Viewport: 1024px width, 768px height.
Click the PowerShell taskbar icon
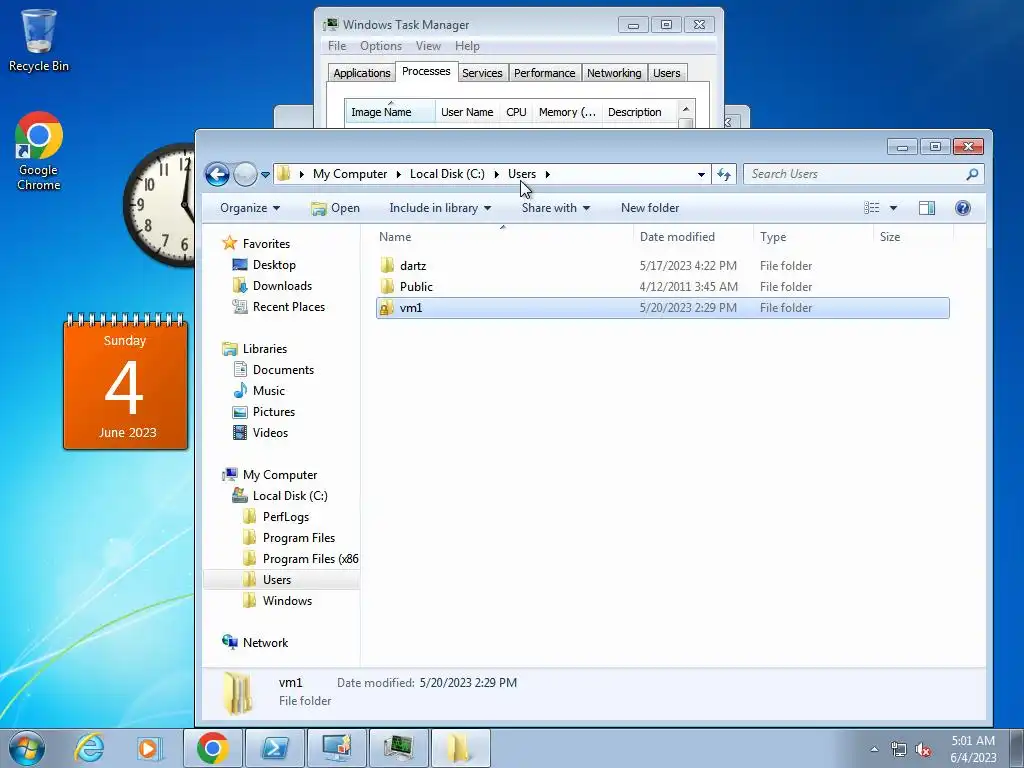274,748
